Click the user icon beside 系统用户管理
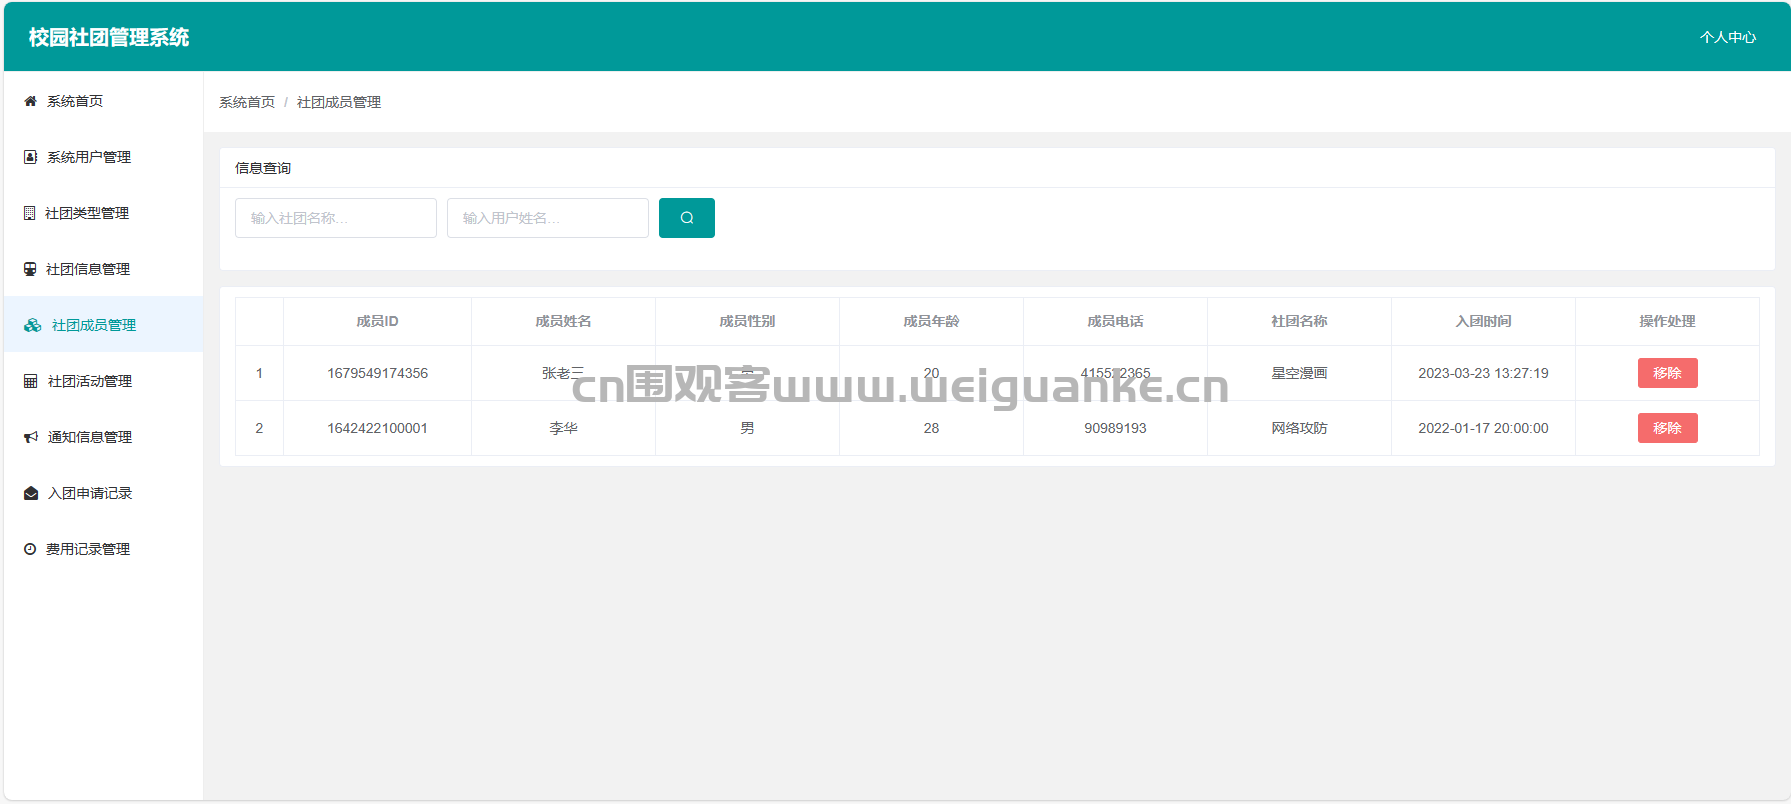Viewport: 1791px width, 804px height. [x=30, y=157]
